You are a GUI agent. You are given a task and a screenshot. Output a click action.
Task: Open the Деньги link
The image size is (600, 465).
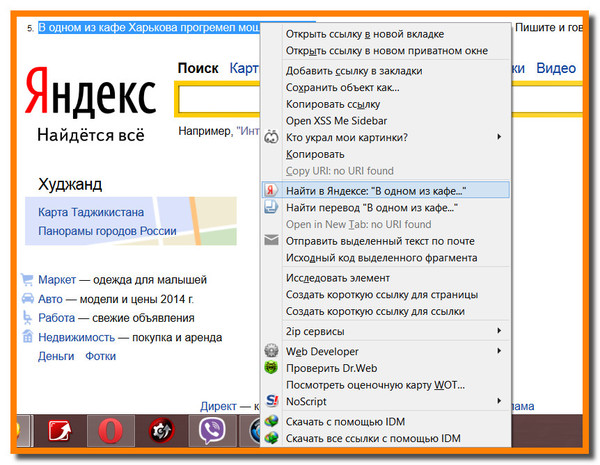tap(56, 356)
